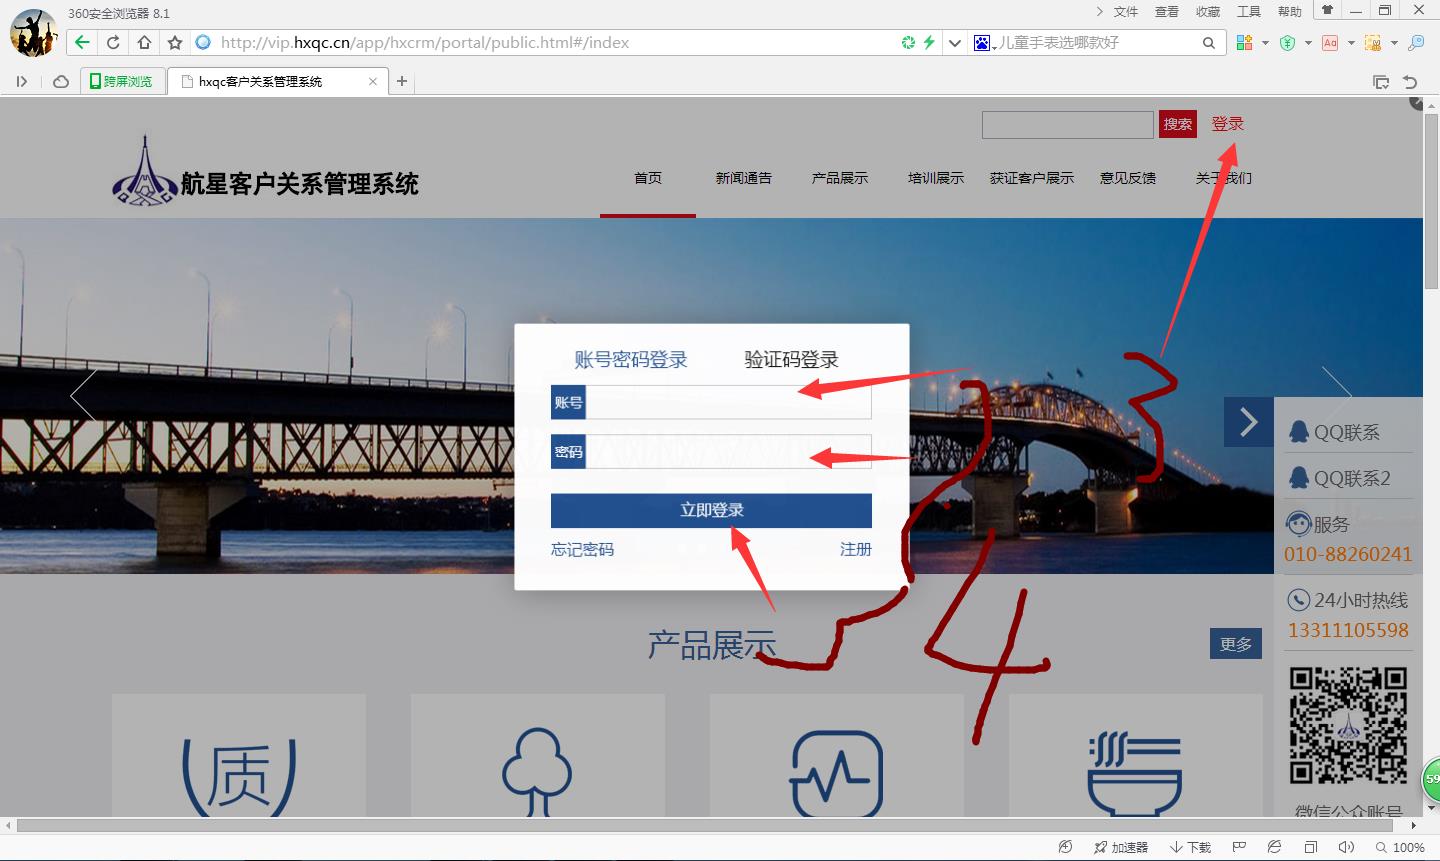1440x861 pixels.
Task: Click into the 账号 account input field
Action: tap(727, 402)
